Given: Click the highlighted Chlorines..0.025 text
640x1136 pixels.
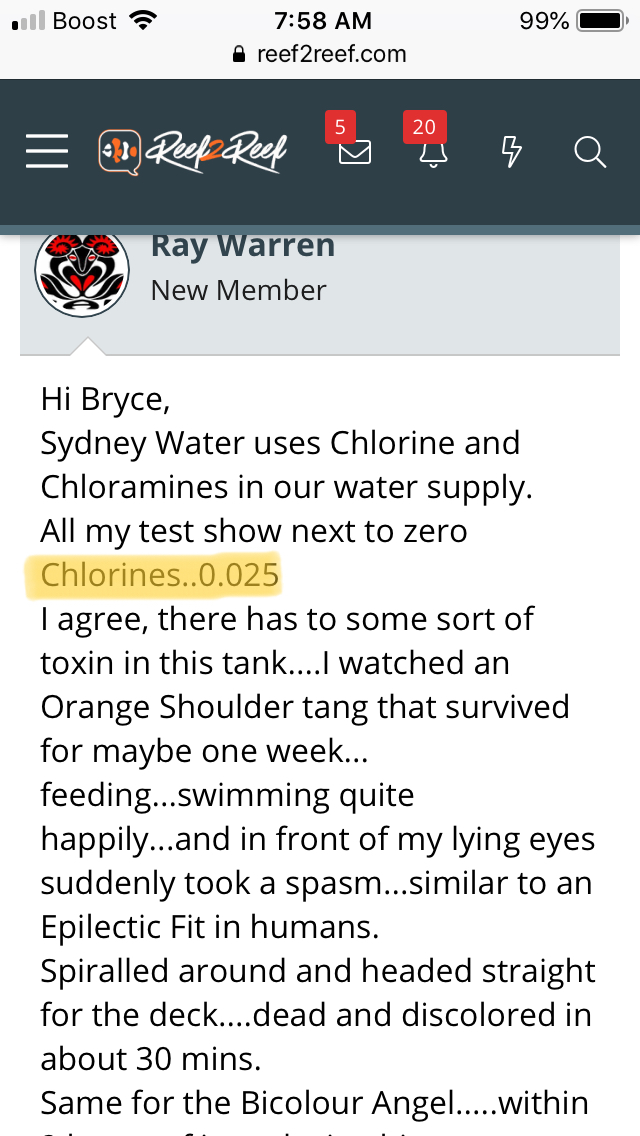Looking at the screenshot, I should tap(160, 575).
